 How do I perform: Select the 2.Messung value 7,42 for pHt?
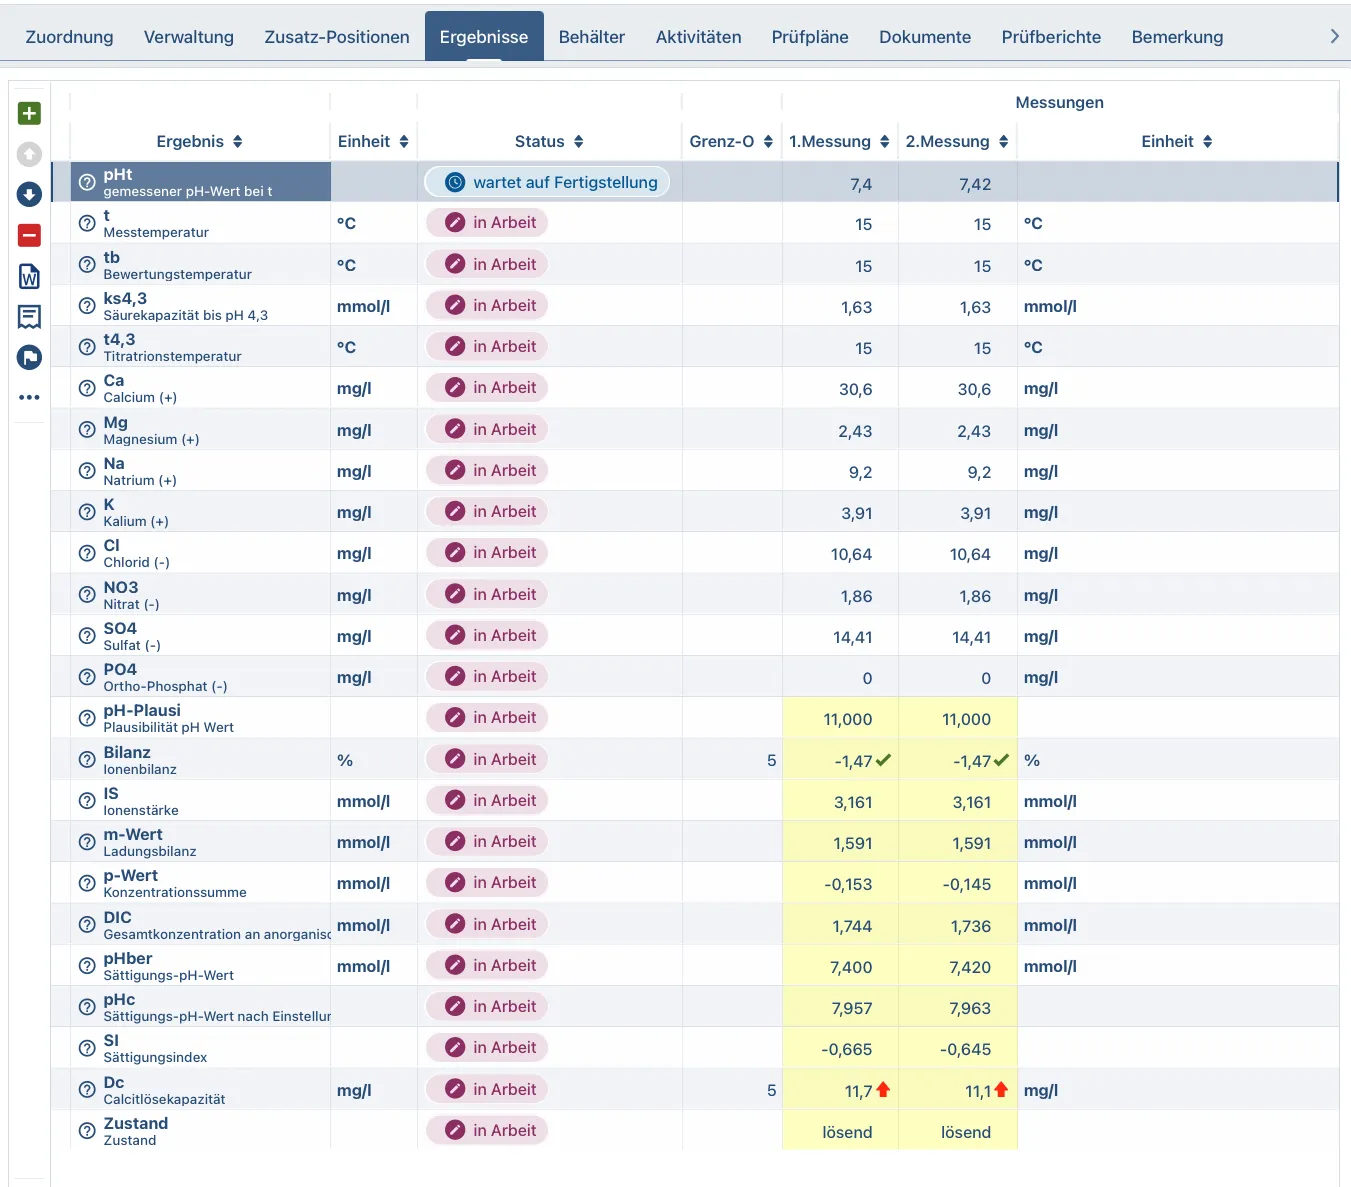point(975,185)
